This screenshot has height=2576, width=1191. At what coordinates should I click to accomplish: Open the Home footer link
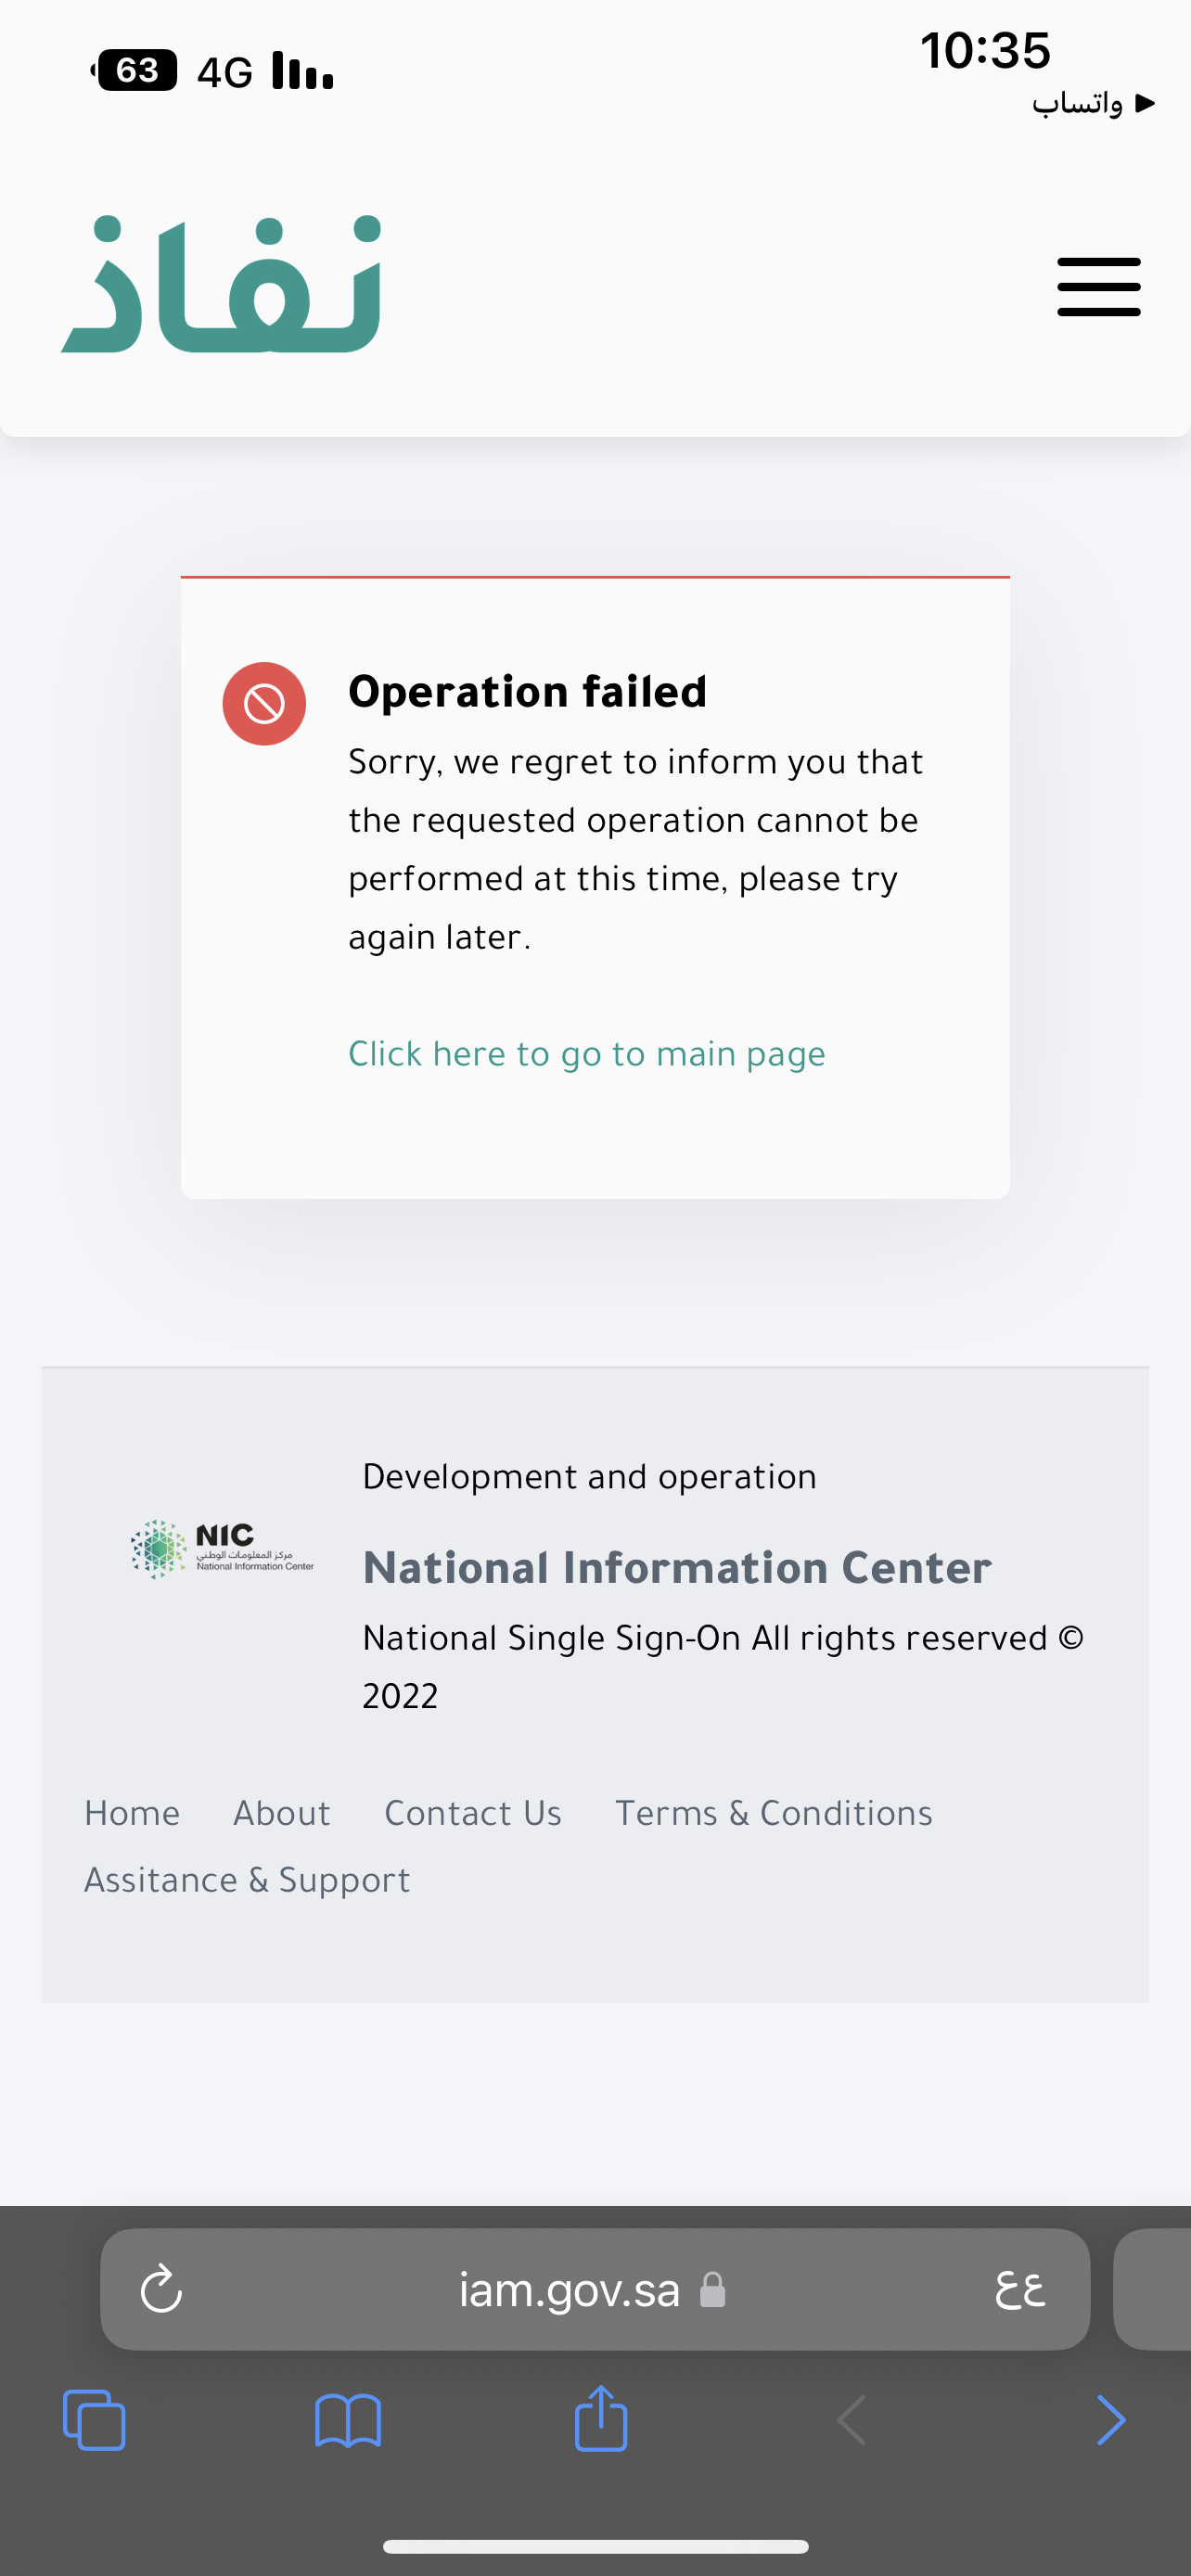pyautogui.click(x=132, y=1813)
